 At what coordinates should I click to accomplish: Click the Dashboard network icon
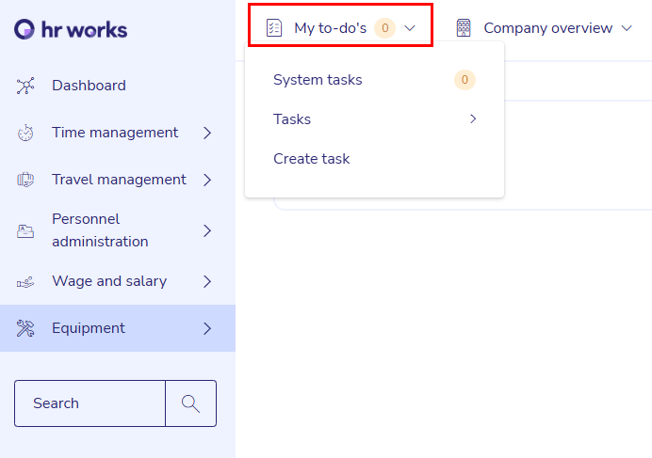point(26,86)
